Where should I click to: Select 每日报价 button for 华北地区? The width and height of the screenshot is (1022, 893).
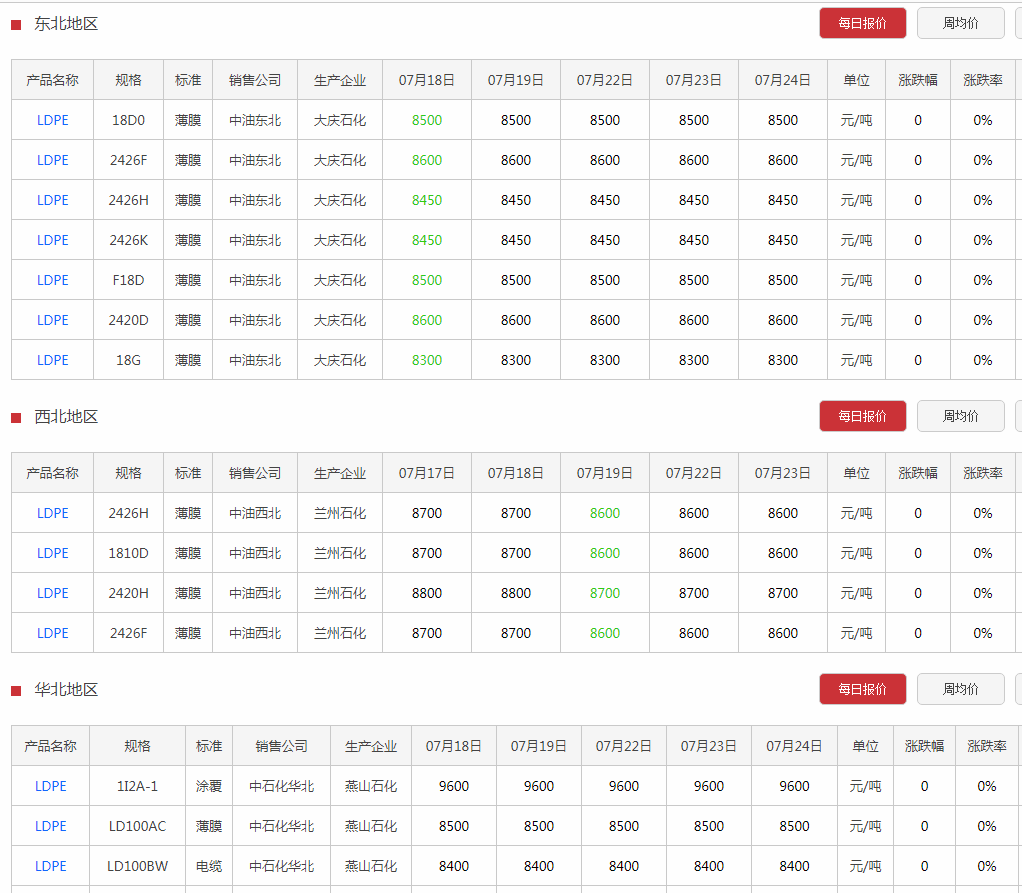[862, 690]
